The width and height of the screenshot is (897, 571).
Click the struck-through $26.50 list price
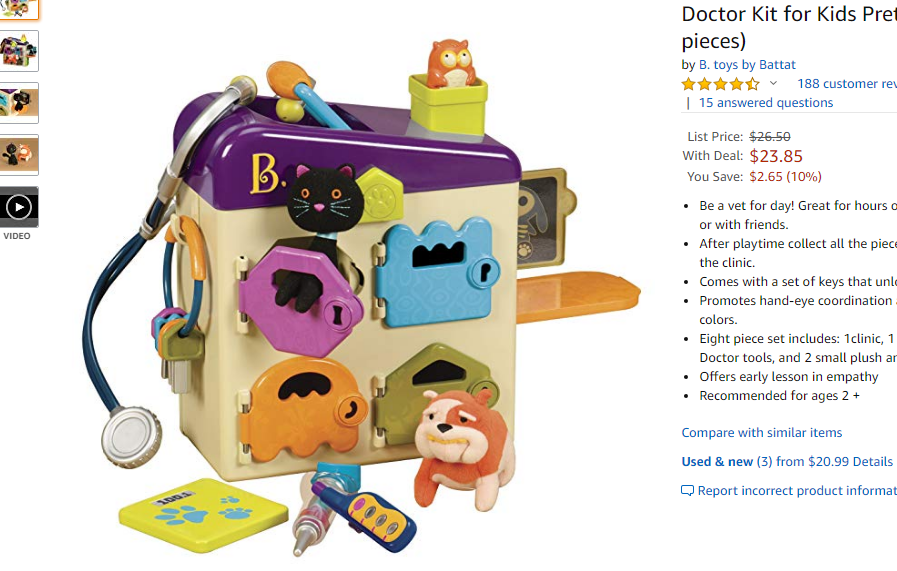pyautogui.click(x=770, y=137)
